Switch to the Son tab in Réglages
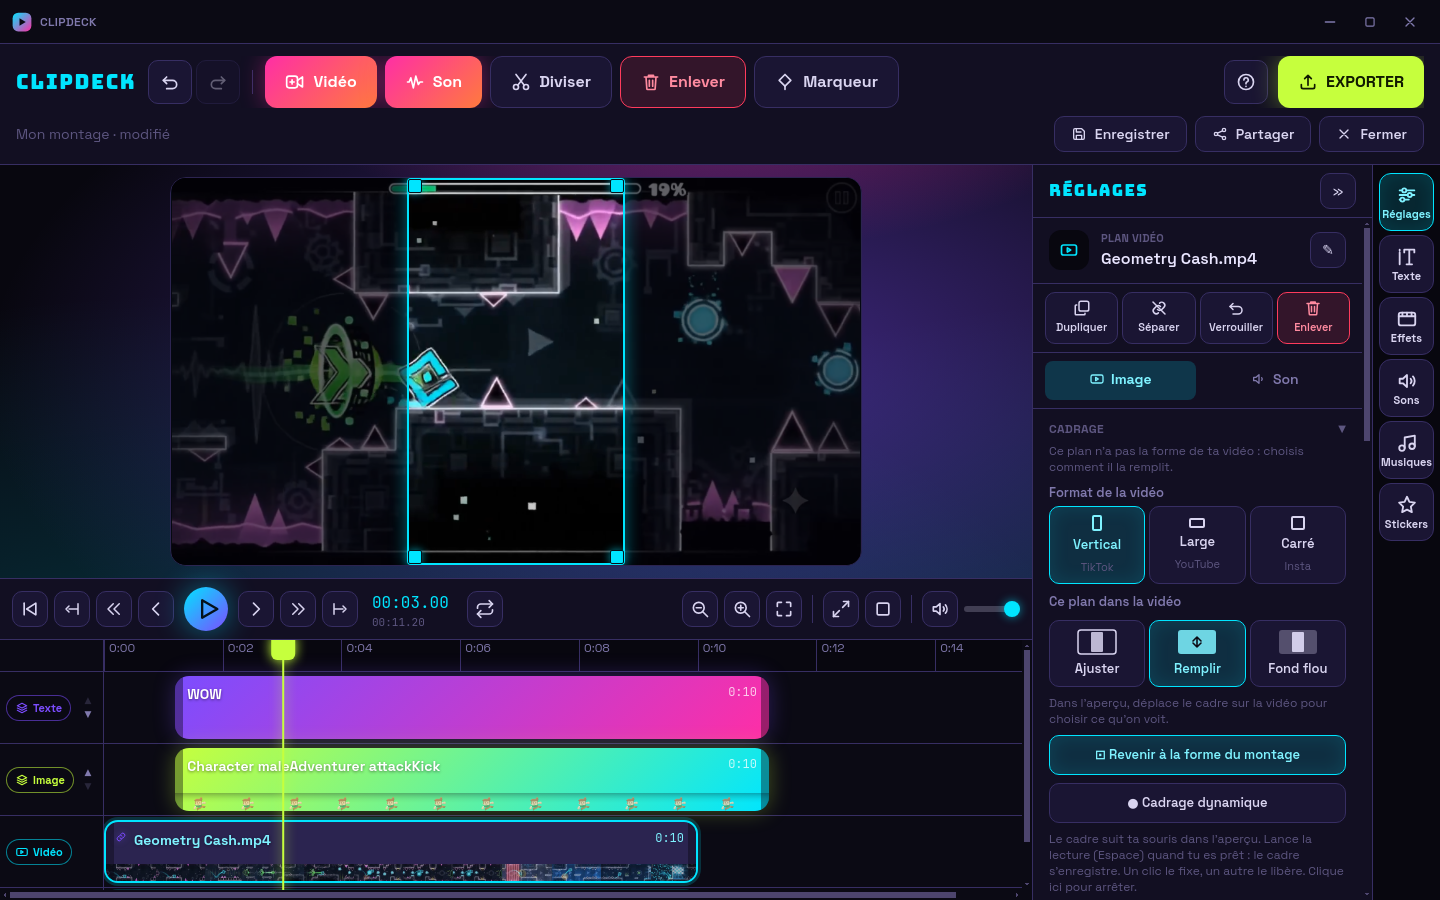1440x900 pixels. tap(1275, 380)
